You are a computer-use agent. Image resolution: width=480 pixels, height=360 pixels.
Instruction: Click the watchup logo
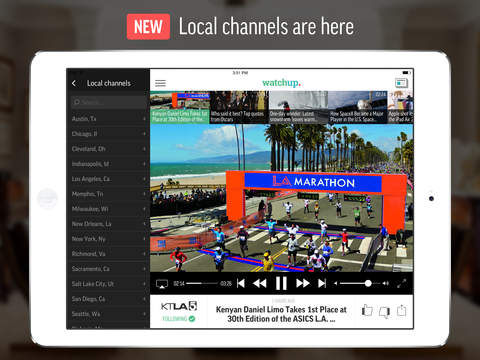click(x=281, y=83)
